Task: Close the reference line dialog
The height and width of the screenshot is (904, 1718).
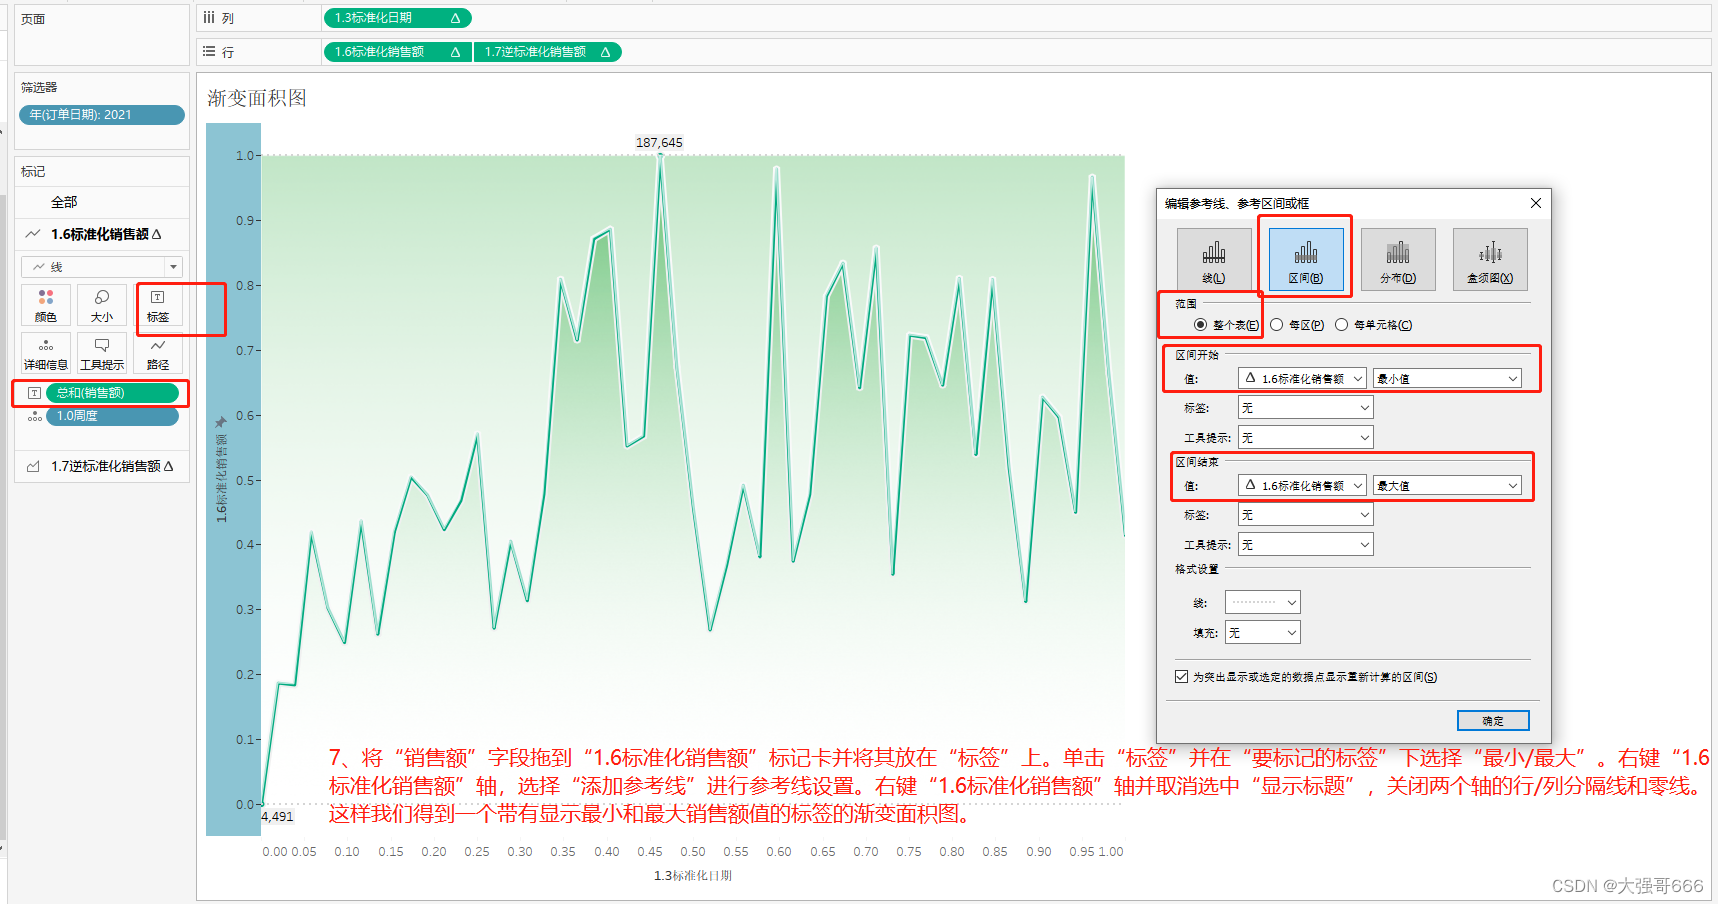Action: 1536,203
